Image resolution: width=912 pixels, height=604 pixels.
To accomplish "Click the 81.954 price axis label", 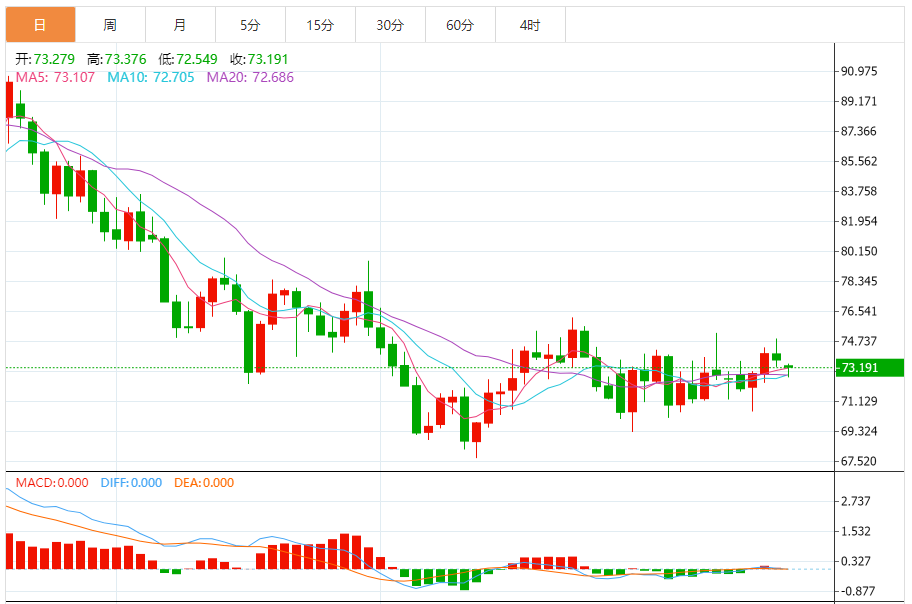I will 859,221.
